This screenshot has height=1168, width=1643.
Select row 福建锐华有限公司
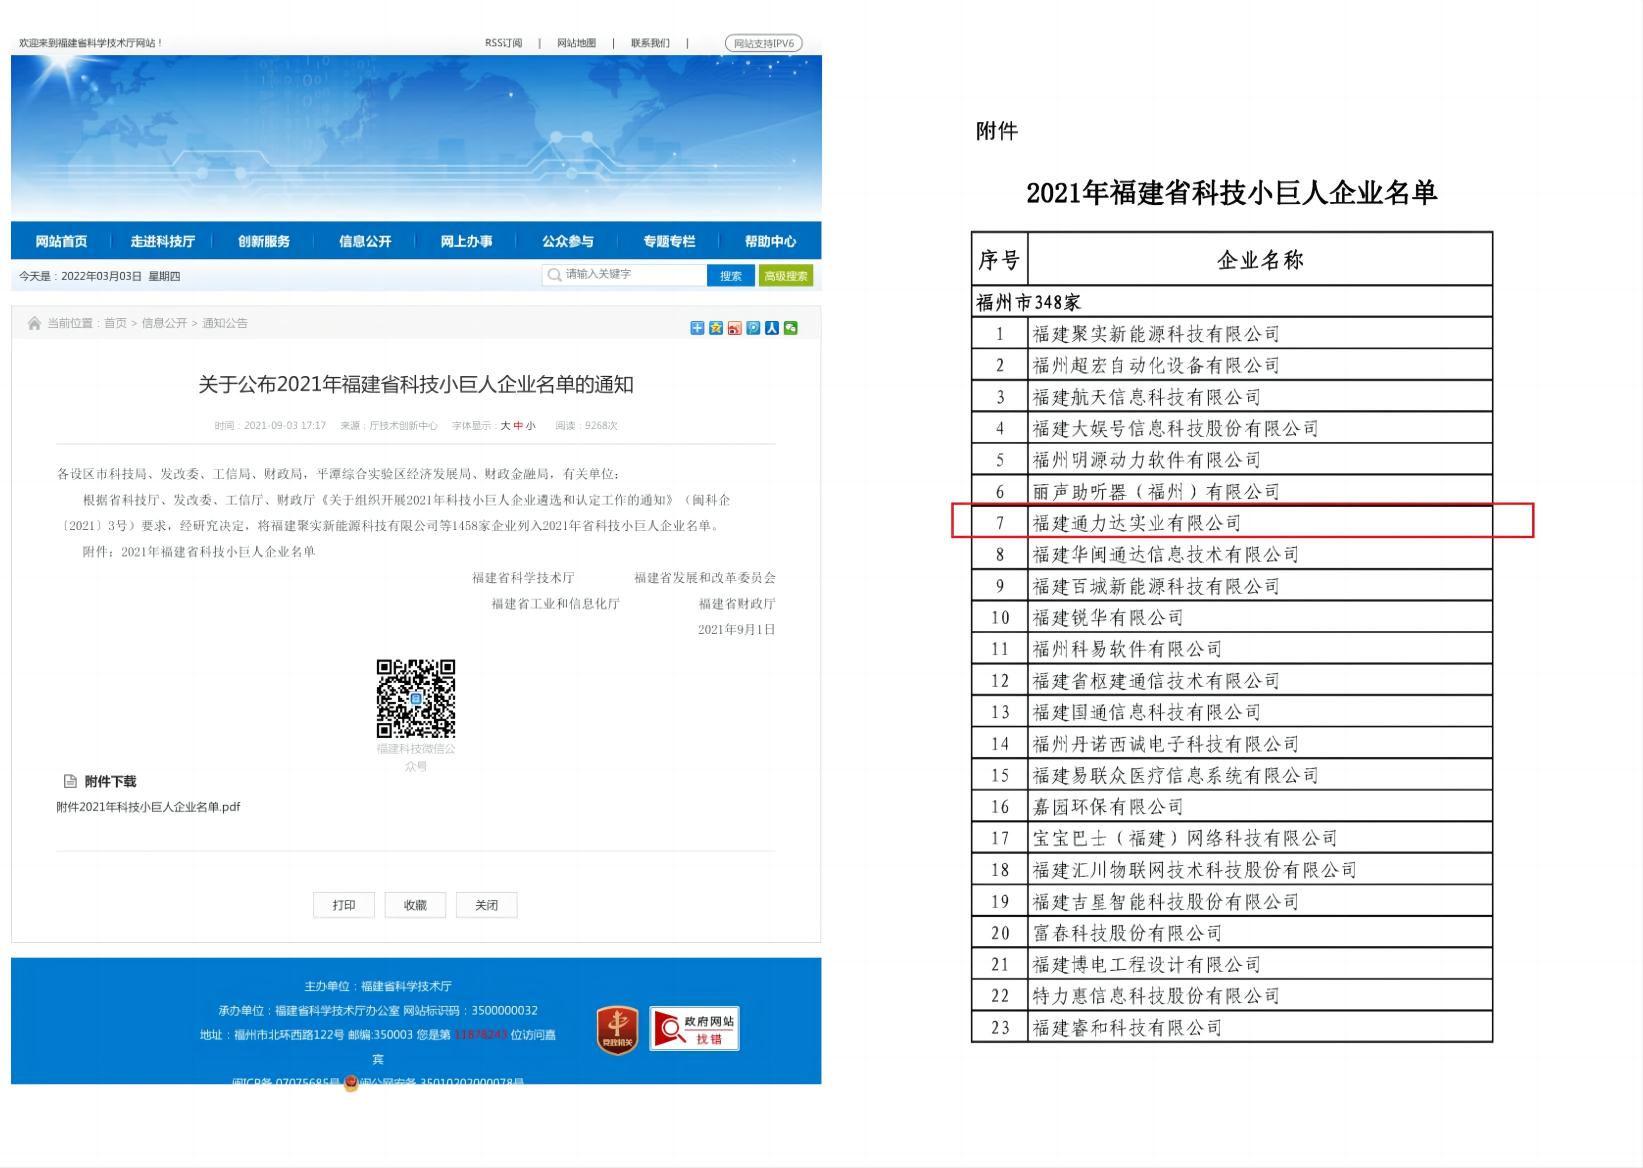pyautogui.click(x=1232, y=618)
